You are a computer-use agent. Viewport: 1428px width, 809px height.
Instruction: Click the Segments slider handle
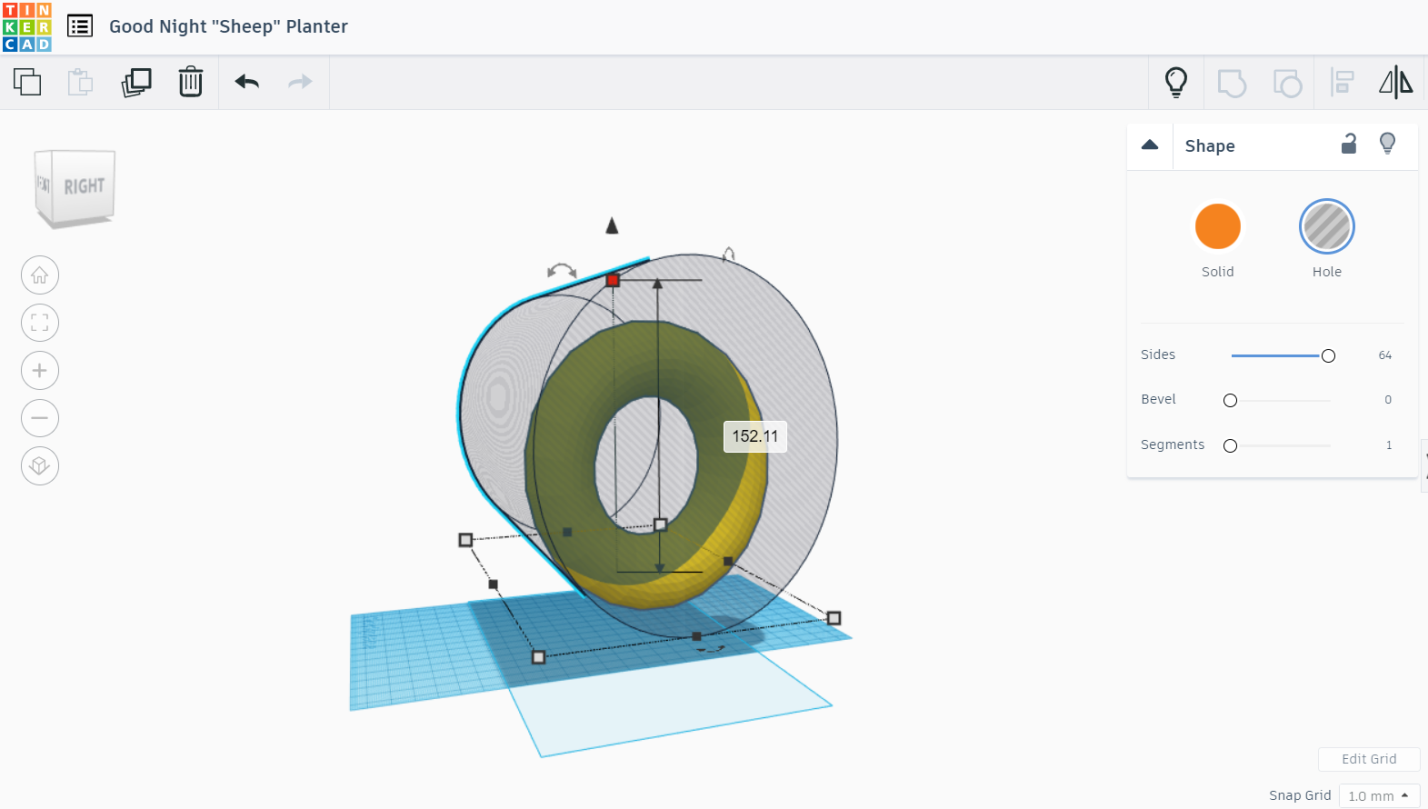click(x=1230, y=446)
